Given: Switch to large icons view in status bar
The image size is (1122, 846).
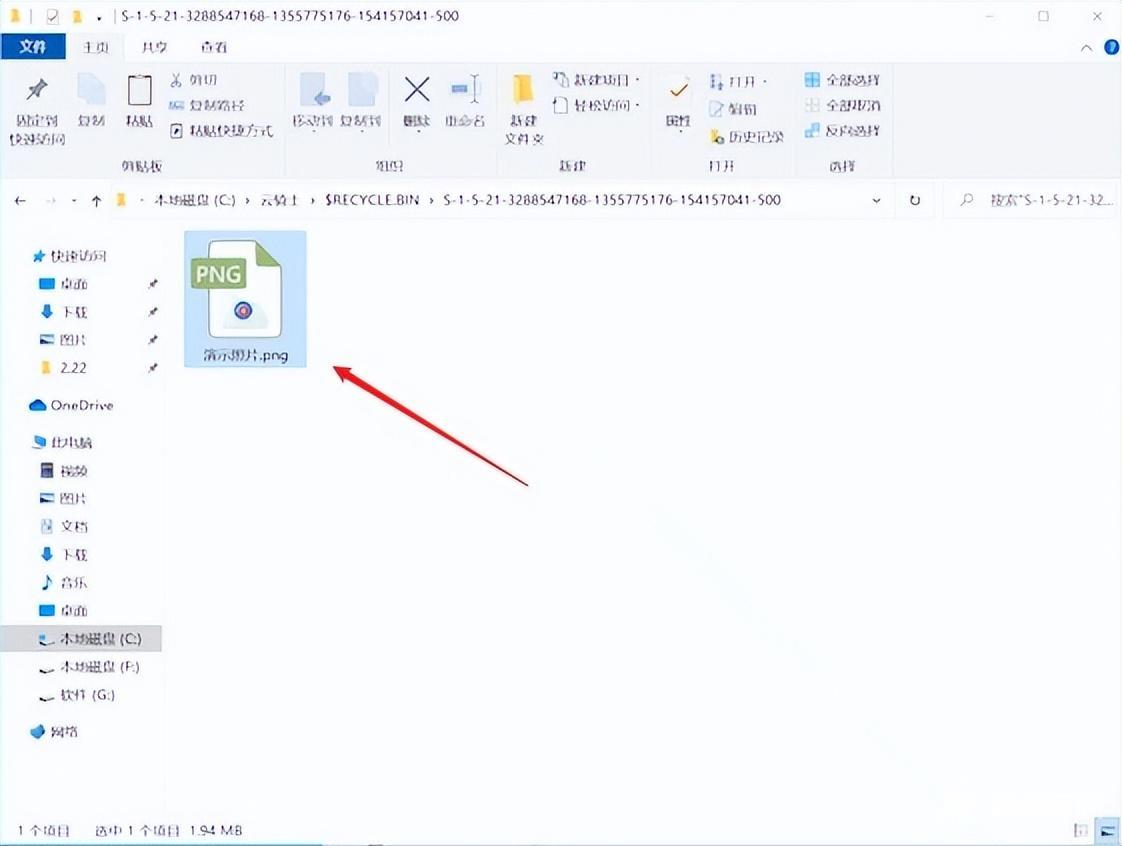Looking at the screenshot, I should (1108, 830).
